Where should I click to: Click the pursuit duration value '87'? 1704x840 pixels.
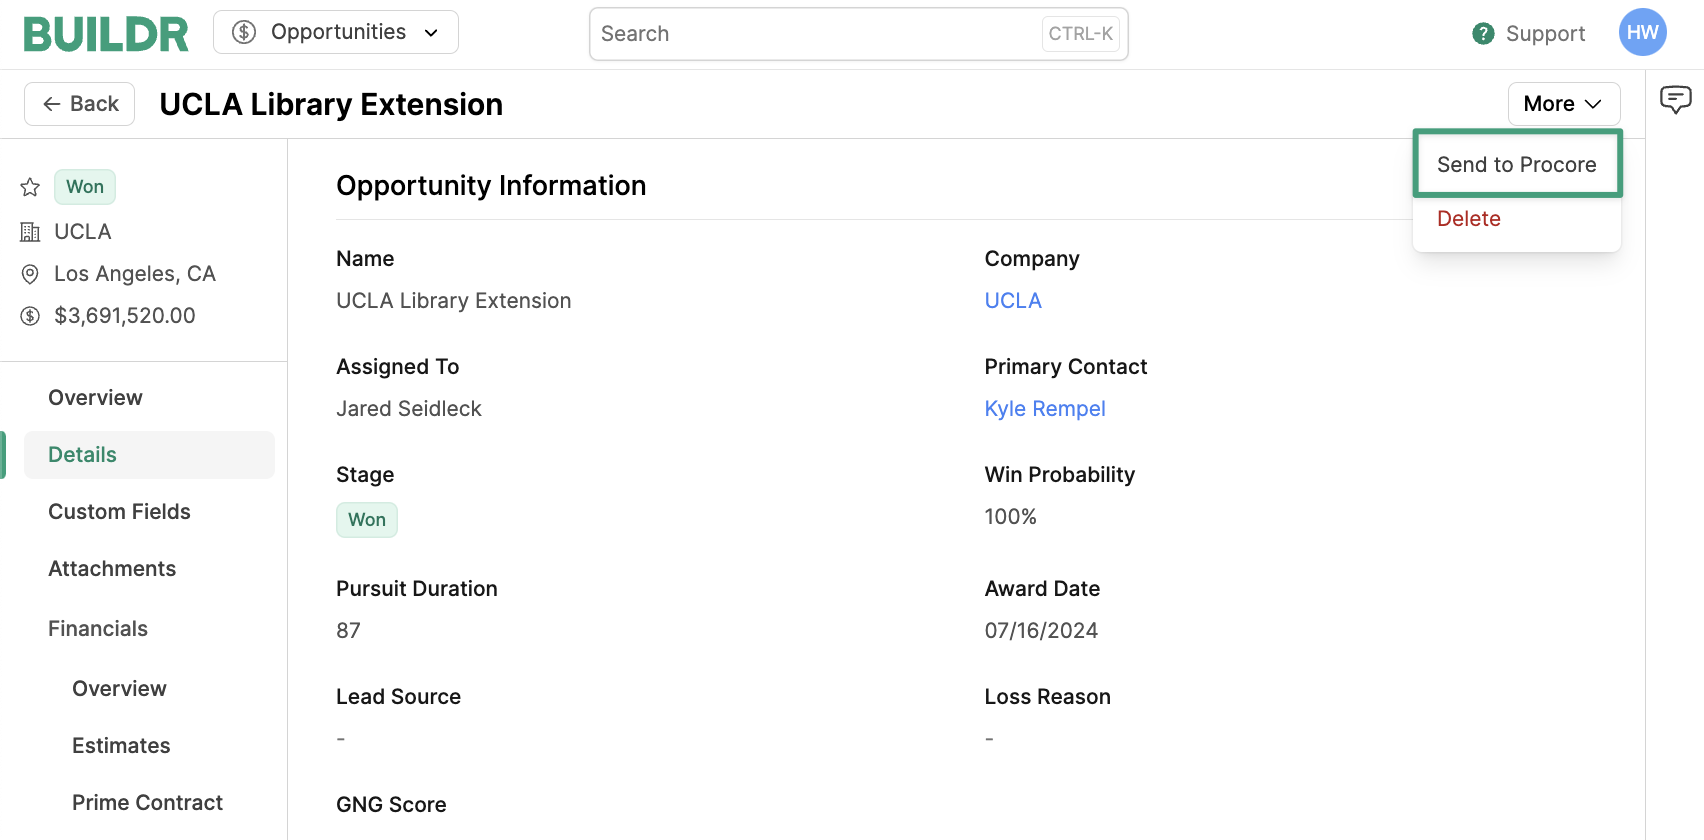(x=348, y=631)
